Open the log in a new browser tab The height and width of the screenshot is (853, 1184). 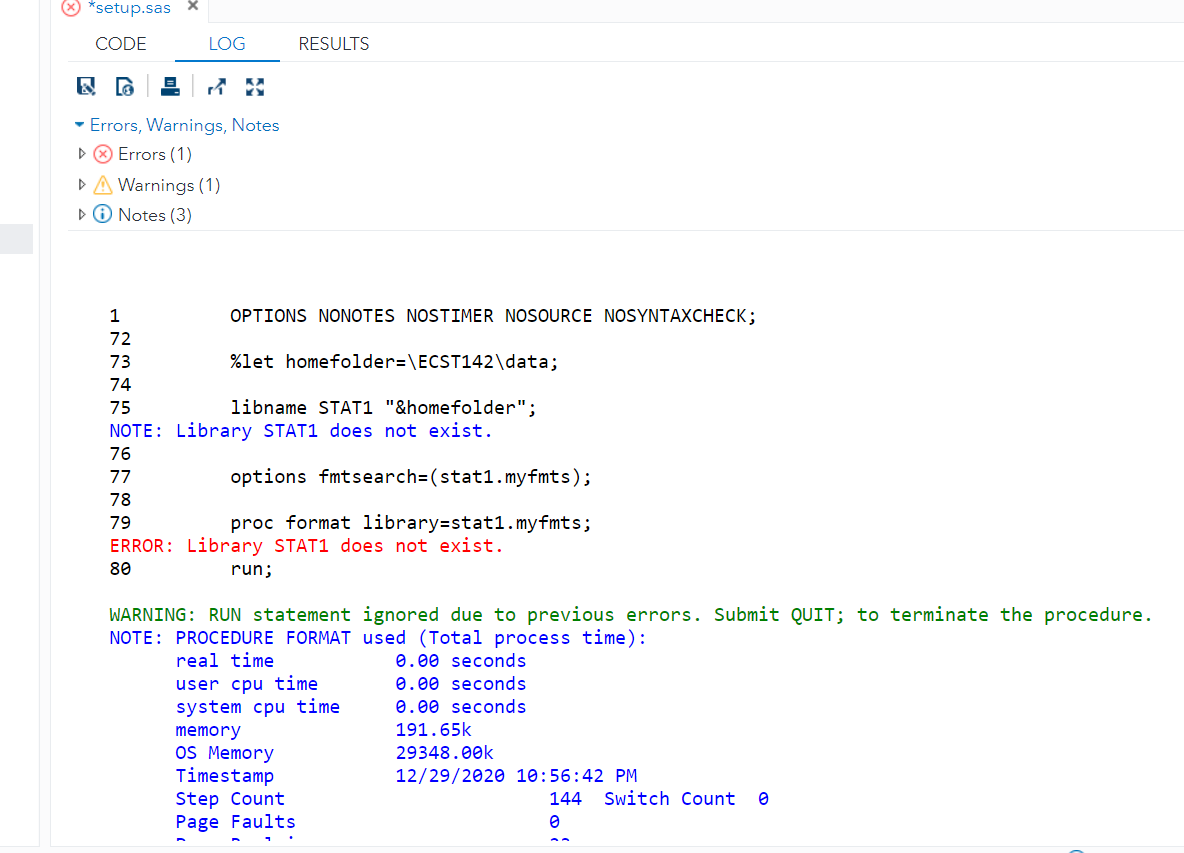216,86
